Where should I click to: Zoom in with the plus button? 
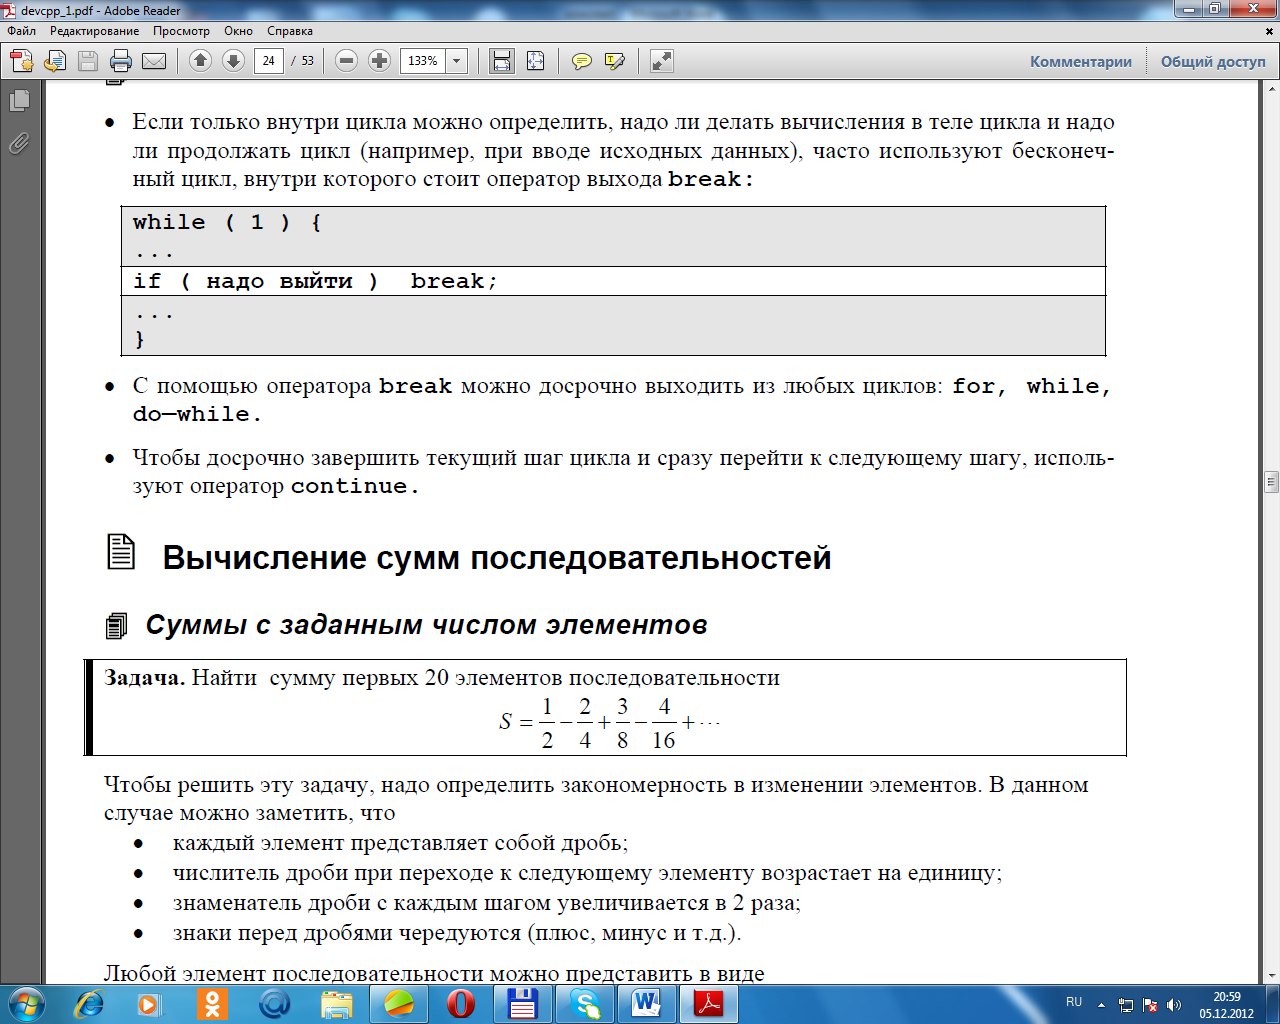tap(379, 61)
